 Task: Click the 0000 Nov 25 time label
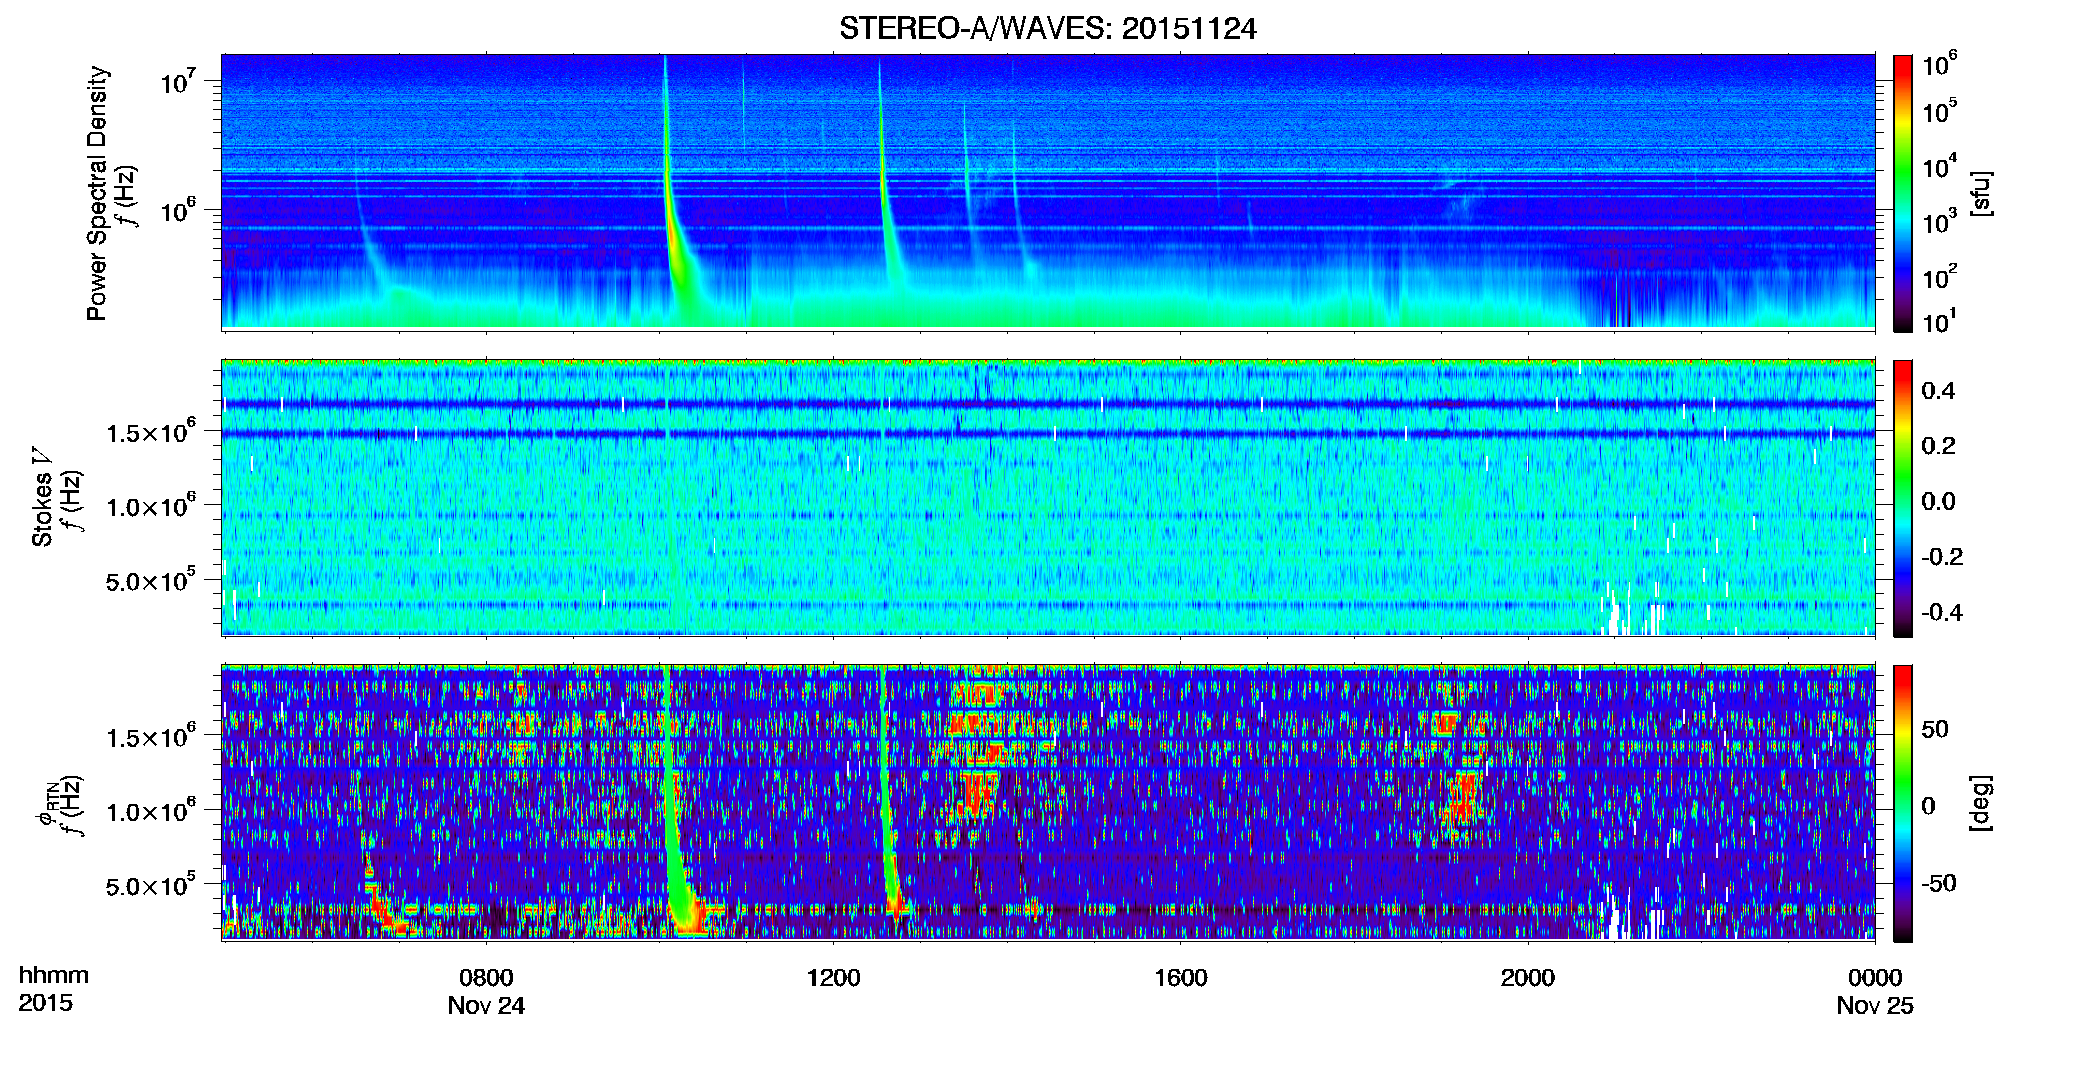coord(1875,991)
